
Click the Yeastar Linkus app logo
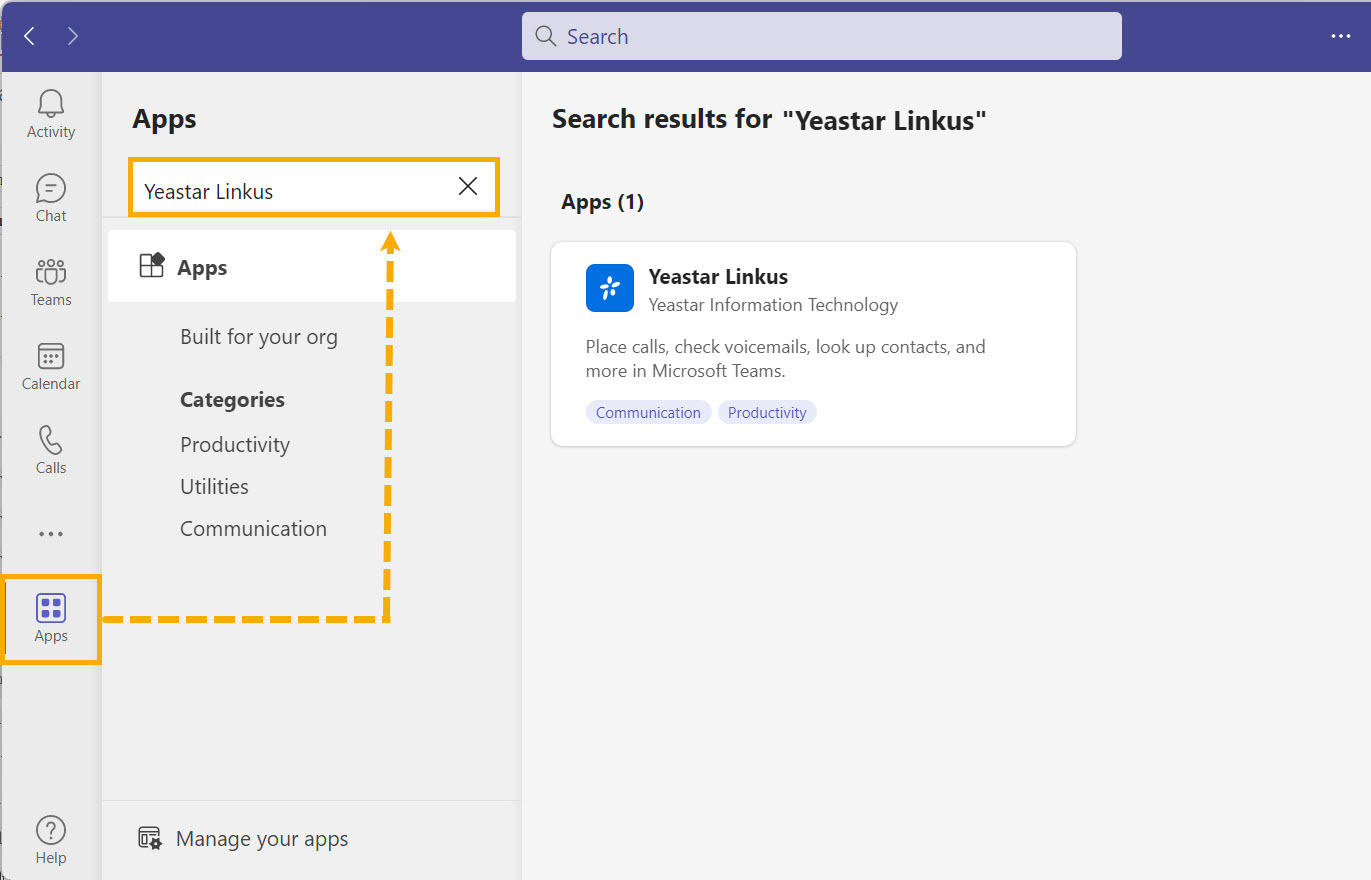tap(610, 288)
